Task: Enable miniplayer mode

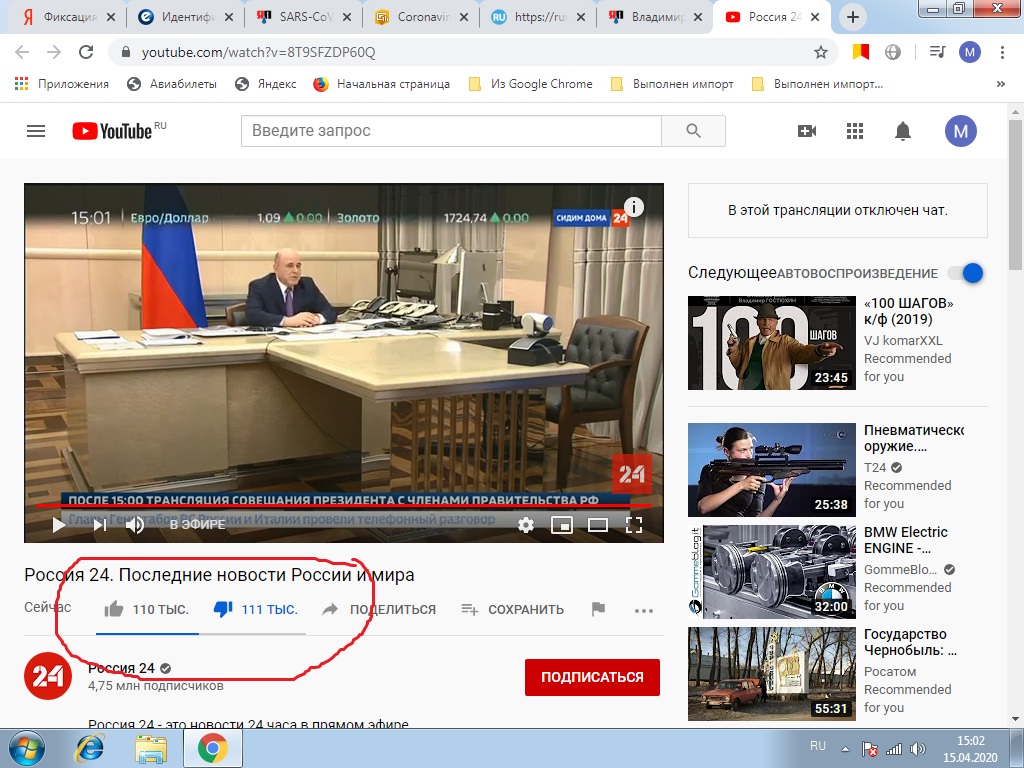Action: tap(562, 525)
